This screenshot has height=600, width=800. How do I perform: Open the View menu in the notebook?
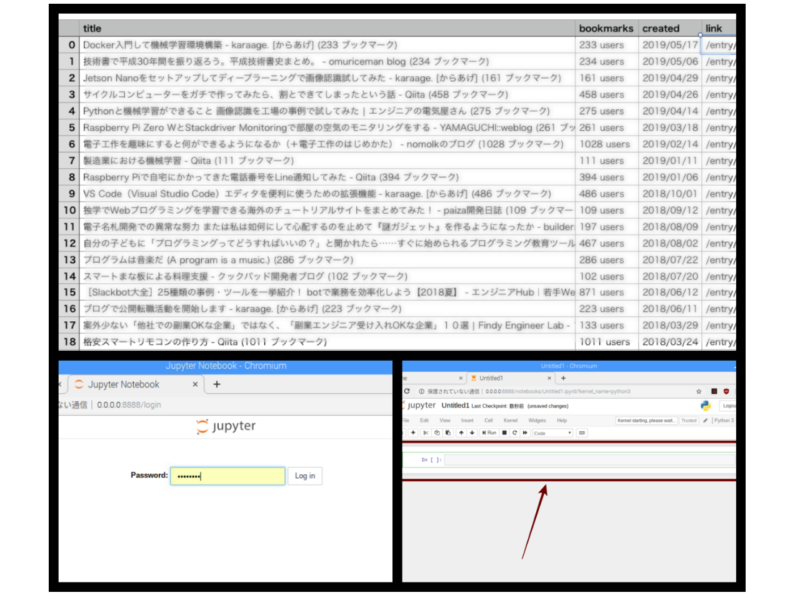click(x=445, y=420)
